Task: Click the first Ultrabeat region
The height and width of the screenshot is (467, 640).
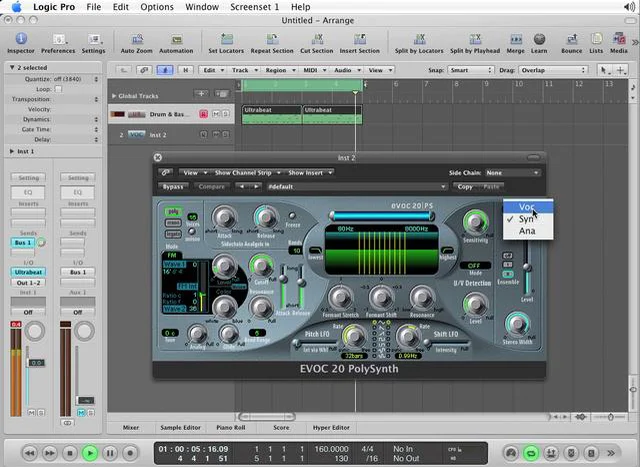Action: [272, 114]
